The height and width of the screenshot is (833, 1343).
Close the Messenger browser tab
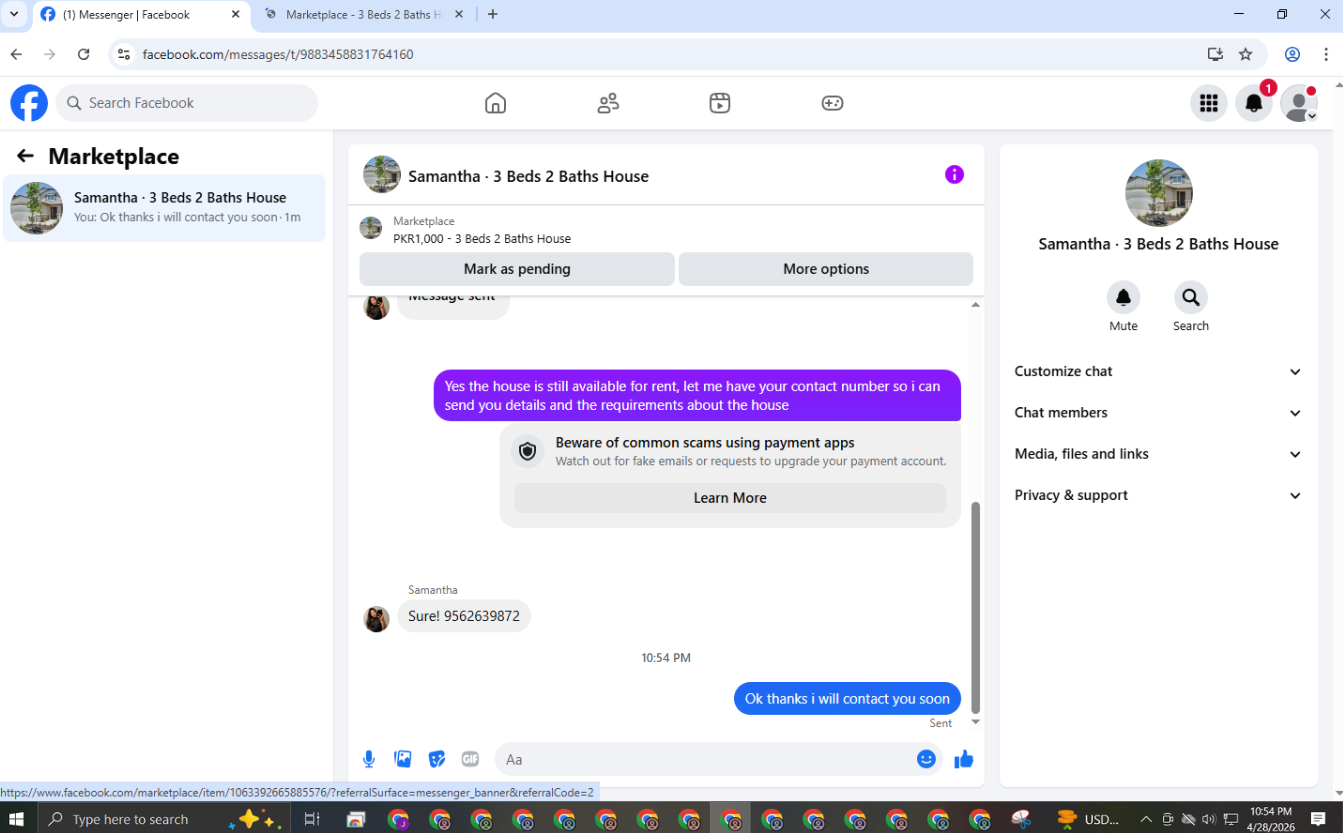(236, 15)
